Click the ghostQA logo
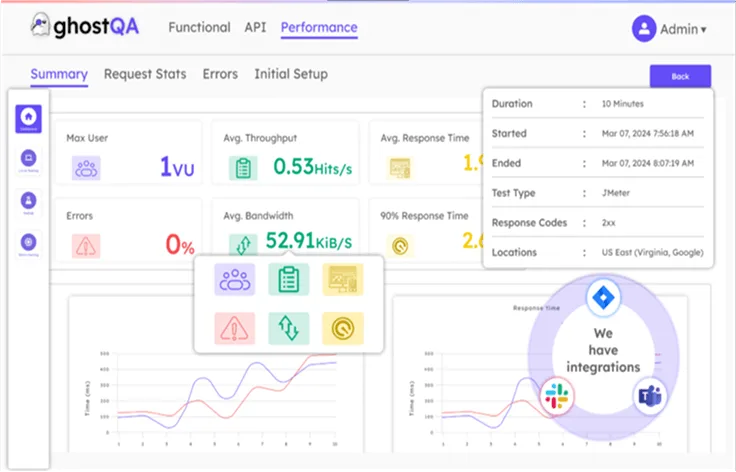This screenshot has height=472, width=736. pos(84,27)
